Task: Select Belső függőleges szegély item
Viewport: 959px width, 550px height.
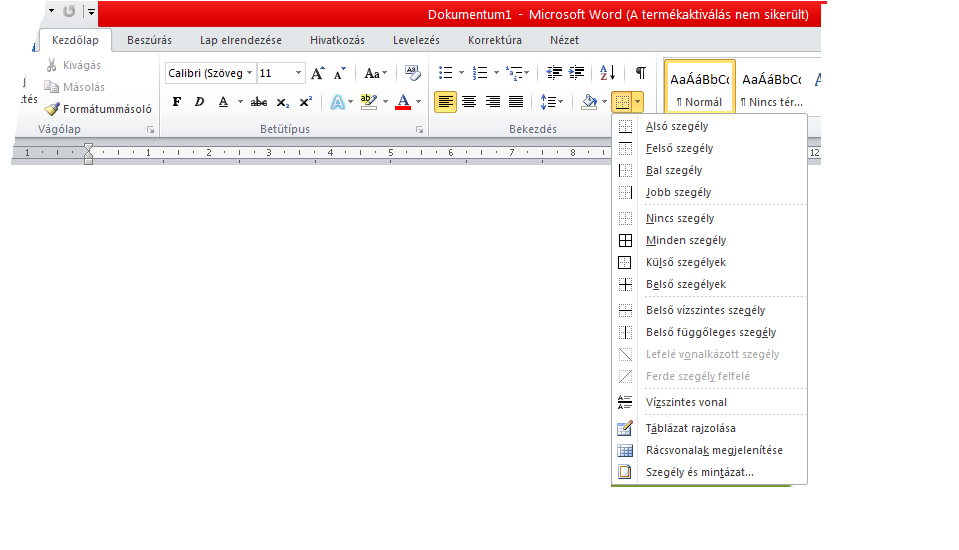Action: click(709, 332)
